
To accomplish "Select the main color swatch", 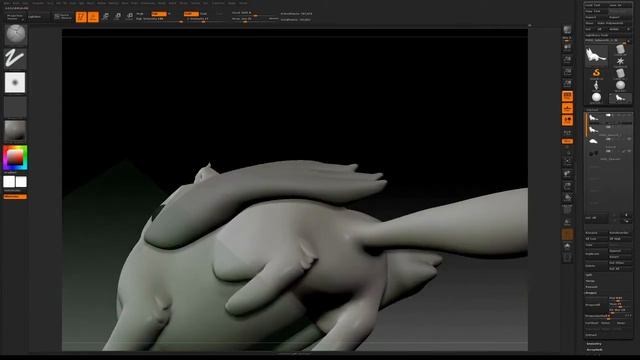I will coord(21,182).
